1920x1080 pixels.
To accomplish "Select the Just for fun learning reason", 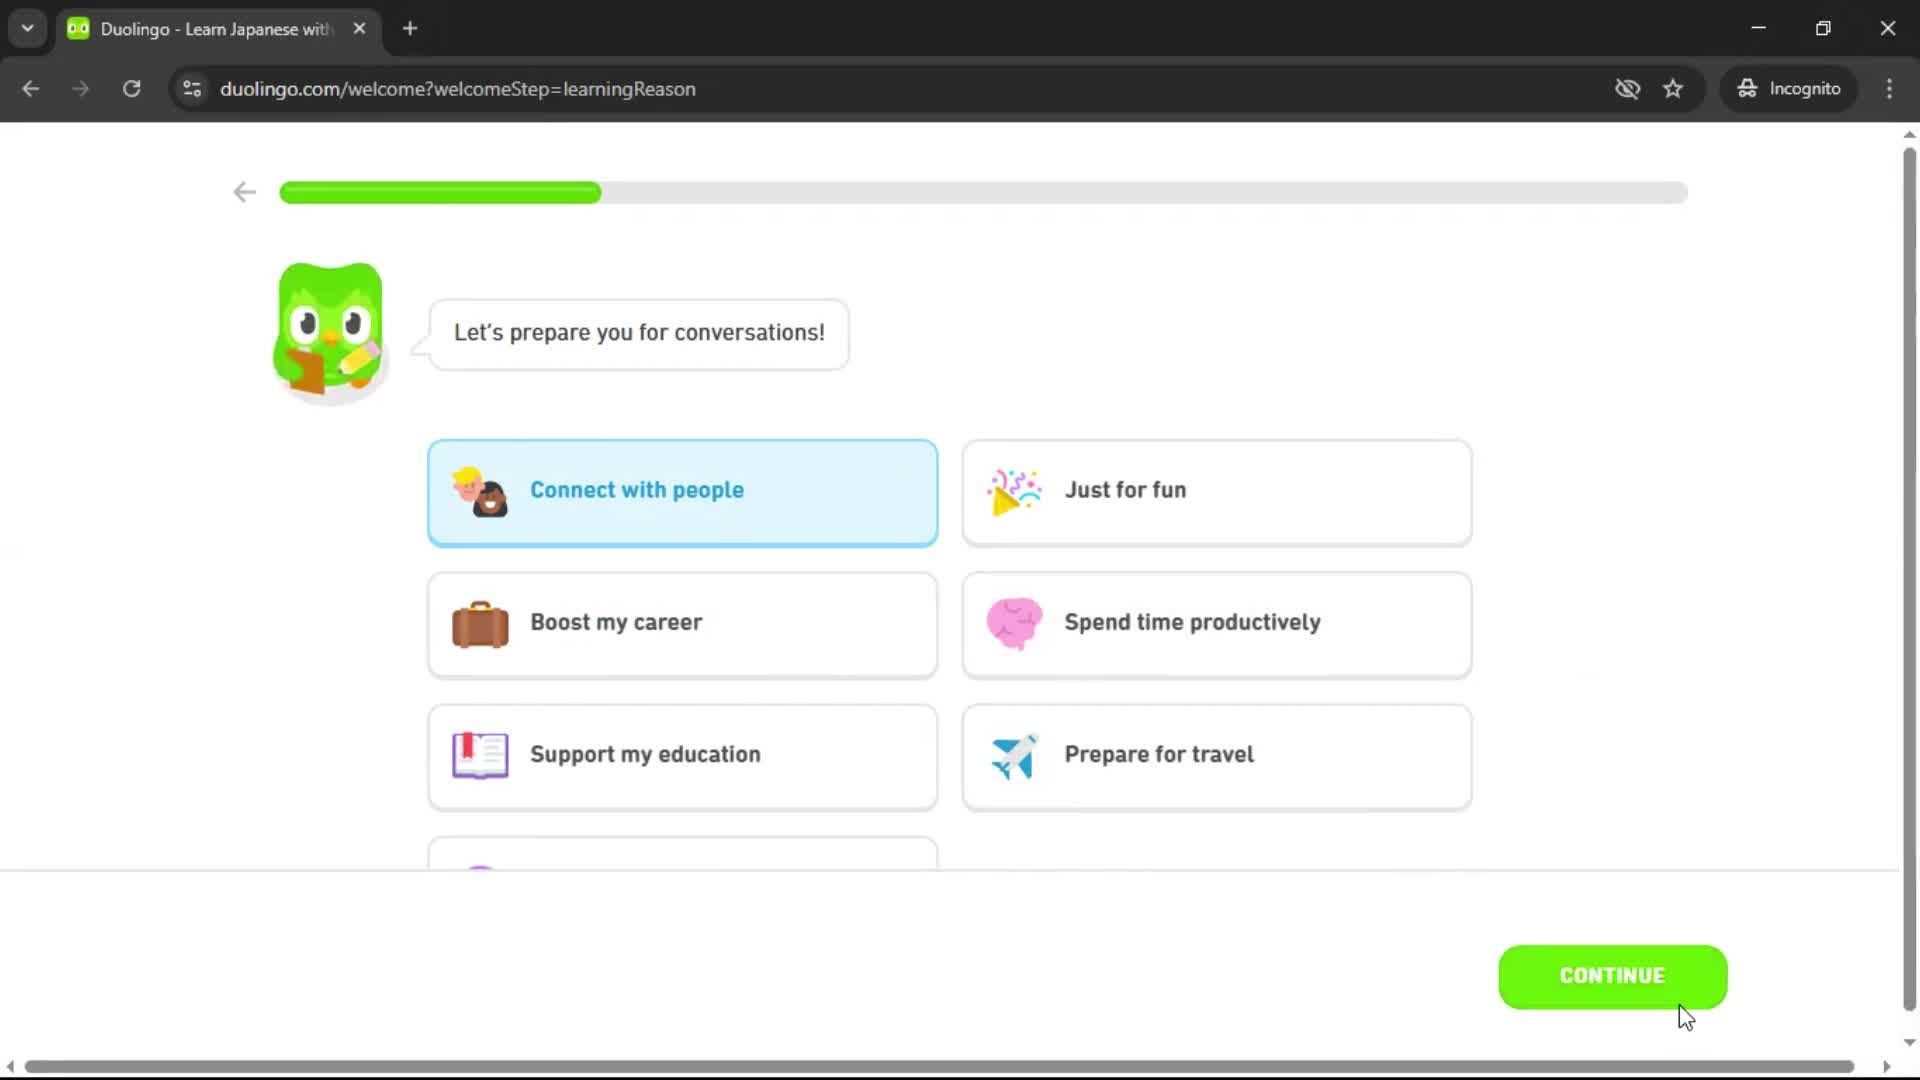I will 1216,492.
